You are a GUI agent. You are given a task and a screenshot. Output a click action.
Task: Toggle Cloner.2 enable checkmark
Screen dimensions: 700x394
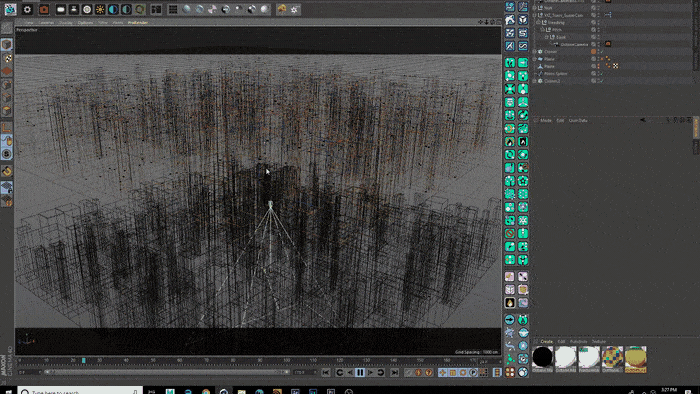click(602, 81)
